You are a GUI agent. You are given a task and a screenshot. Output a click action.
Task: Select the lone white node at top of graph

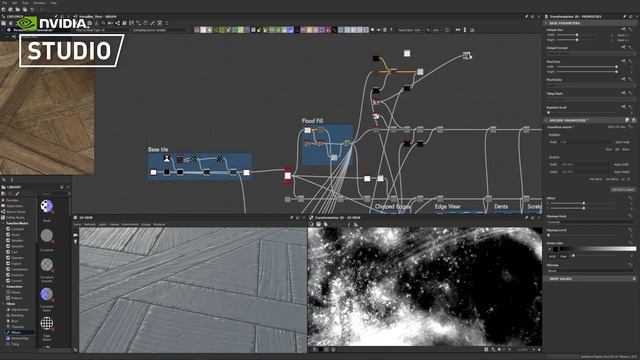[407, 53]
